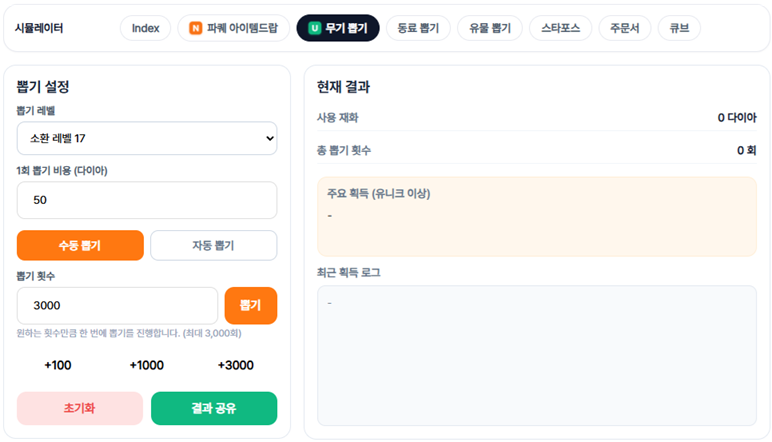This screenshot has width=772, height=442.
Task: Expand the 소환 레벨 17 dropdown
Action: (147, 138)
